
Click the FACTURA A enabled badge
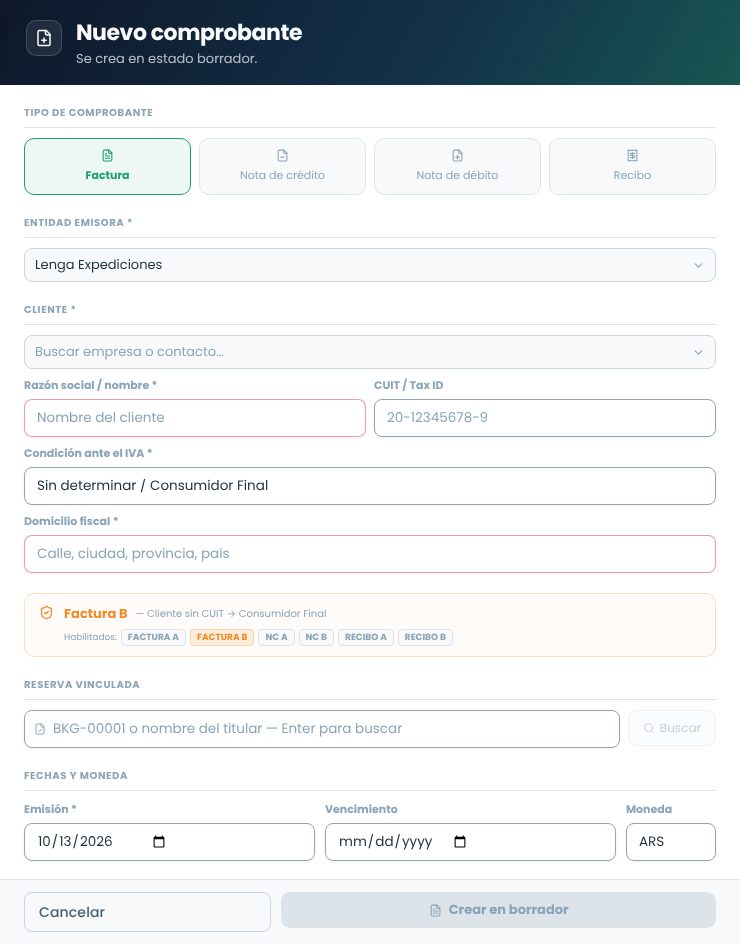[x=153, y=637]
